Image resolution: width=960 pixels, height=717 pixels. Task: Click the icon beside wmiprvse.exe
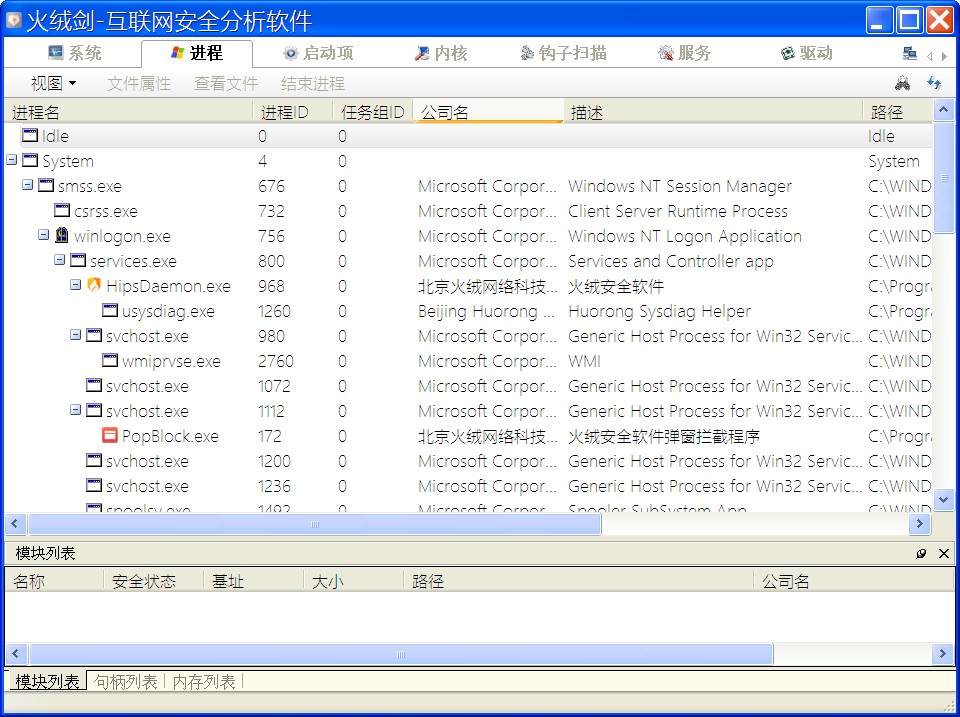click(110, 360)
